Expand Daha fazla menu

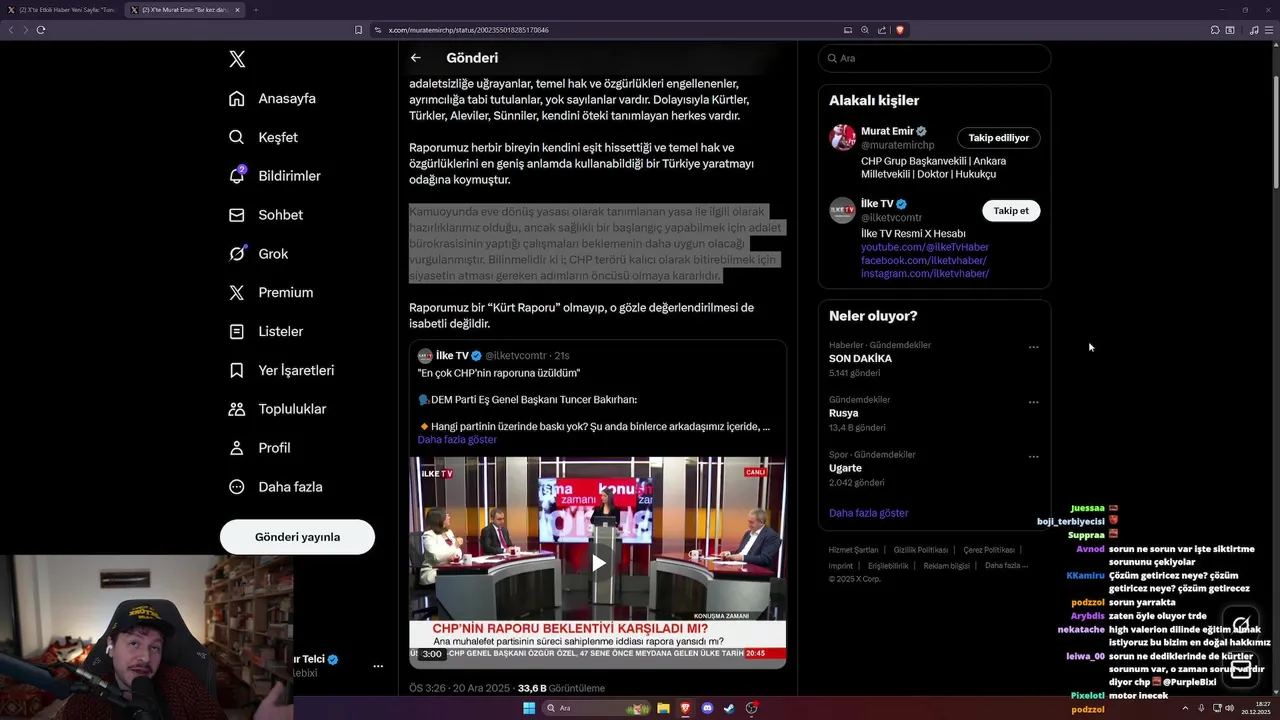point(275,487)
